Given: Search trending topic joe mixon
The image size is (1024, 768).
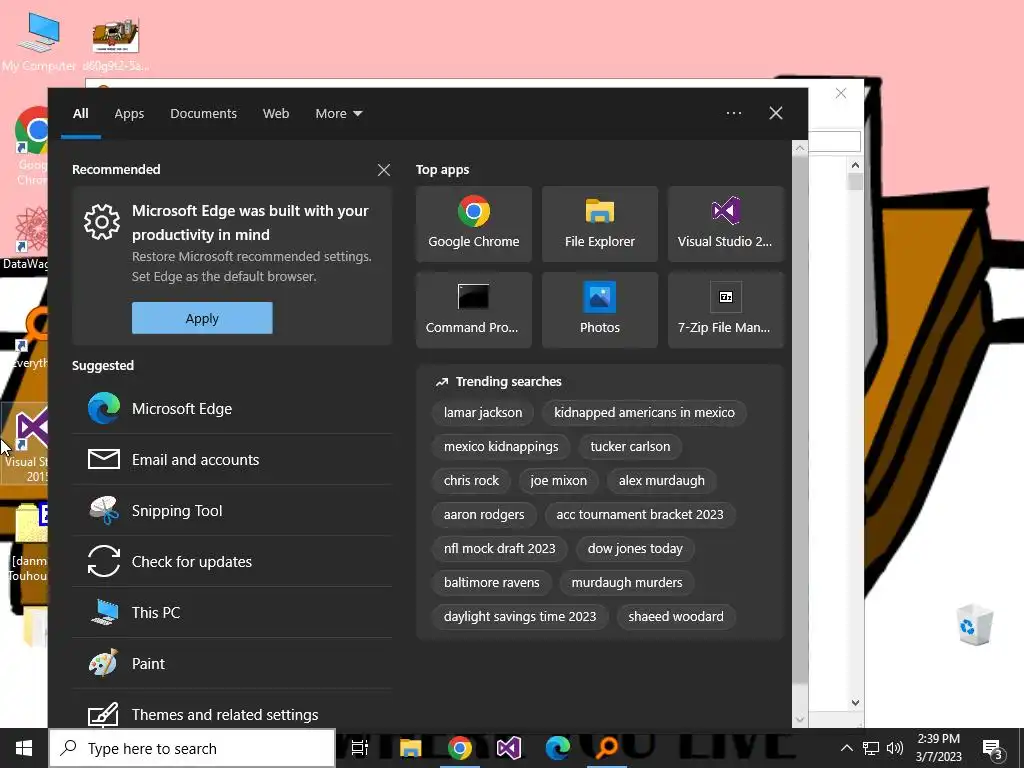Looking at the screenshot, I should 558,481.
